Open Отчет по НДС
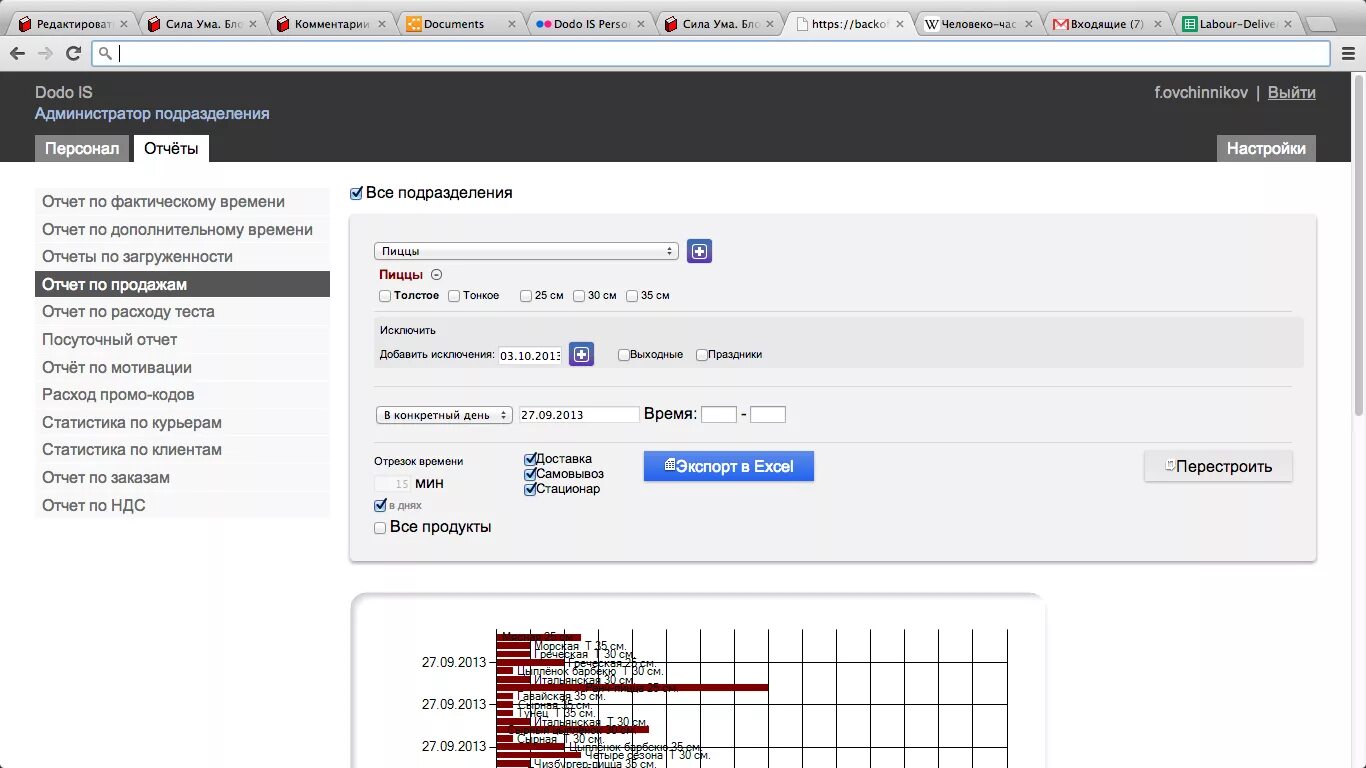Screen dimensions: 1366x768 click(x=182, y=505)
